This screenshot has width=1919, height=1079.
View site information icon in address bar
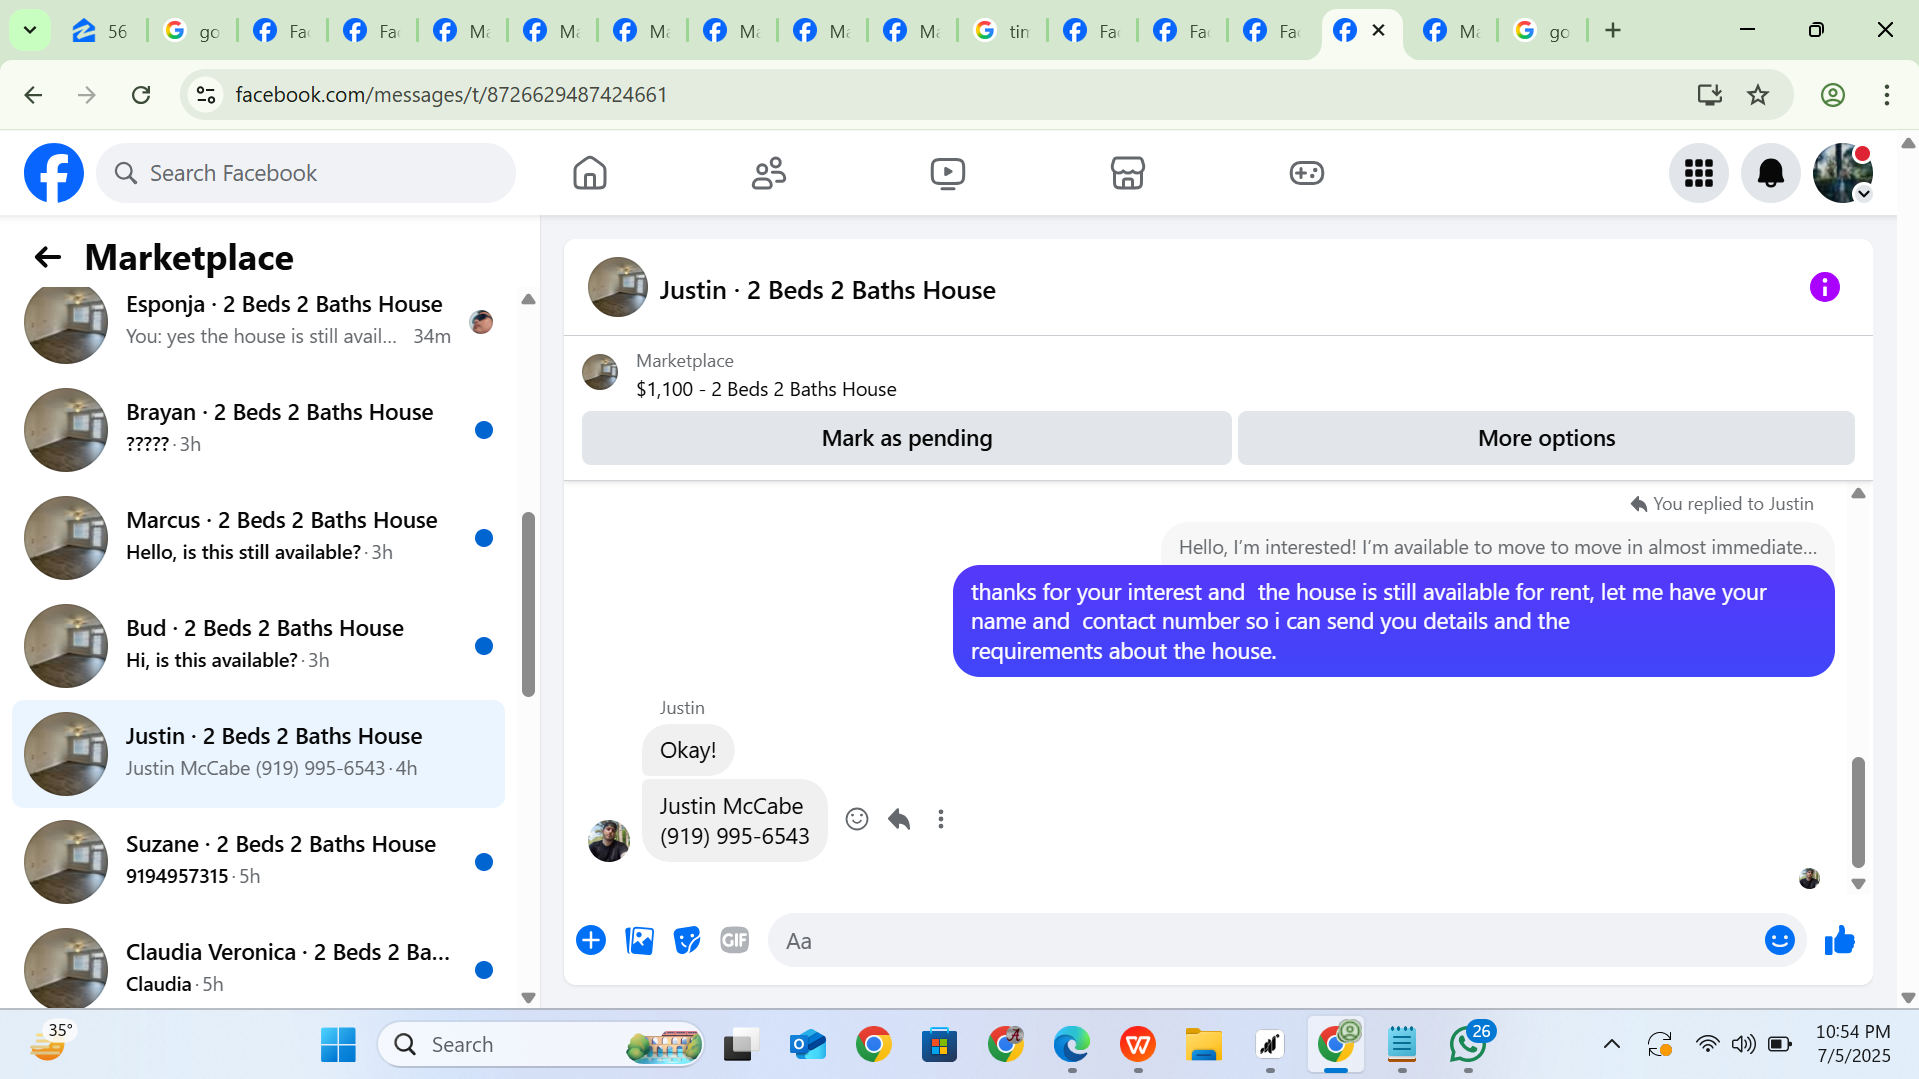(x=205, y=95)
